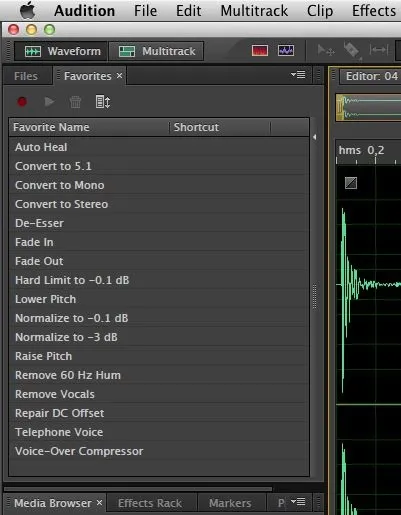Switch to the Files tab
The width and height of the screenshot is (401, 515).
tap(26, 76)
